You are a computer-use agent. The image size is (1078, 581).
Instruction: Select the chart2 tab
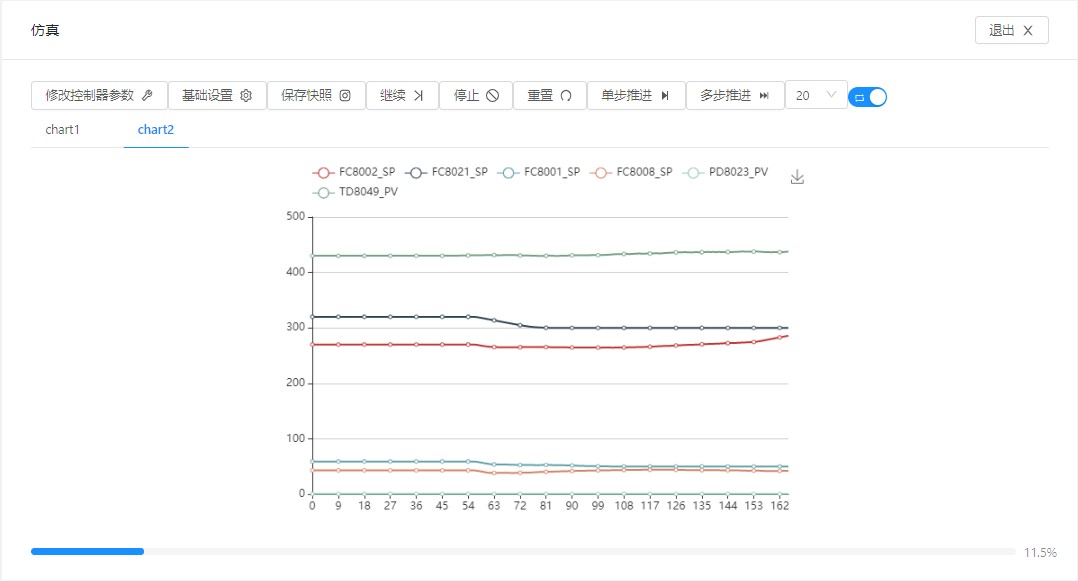coord(156,130)
